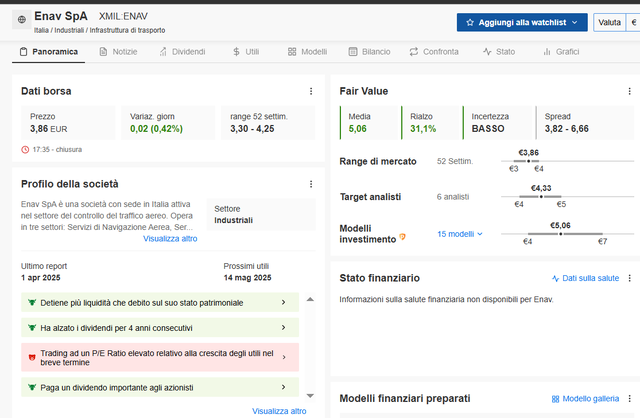The image size is (640, 418).
Task: Open the Profilo della società three-dot menu
Action: tap(311, 184)
